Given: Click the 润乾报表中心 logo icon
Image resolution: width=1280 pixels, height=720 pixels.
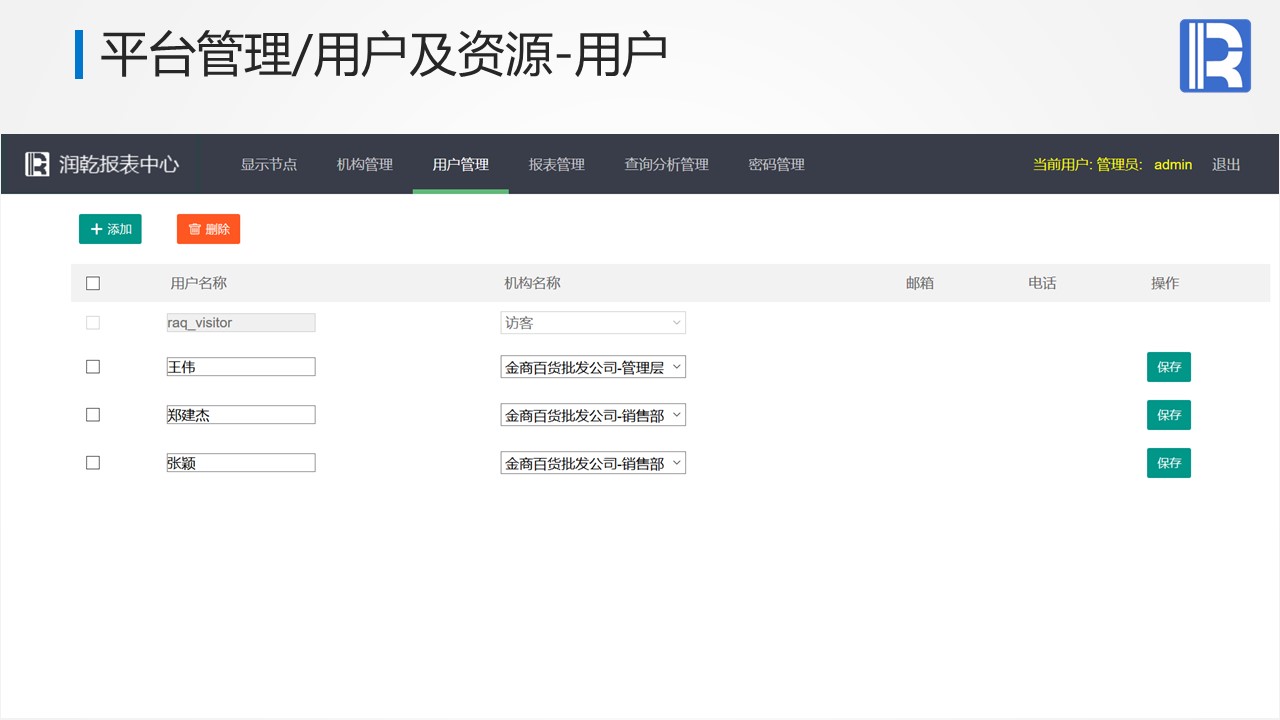Looking at the screenshot, I should pos(37,164).
